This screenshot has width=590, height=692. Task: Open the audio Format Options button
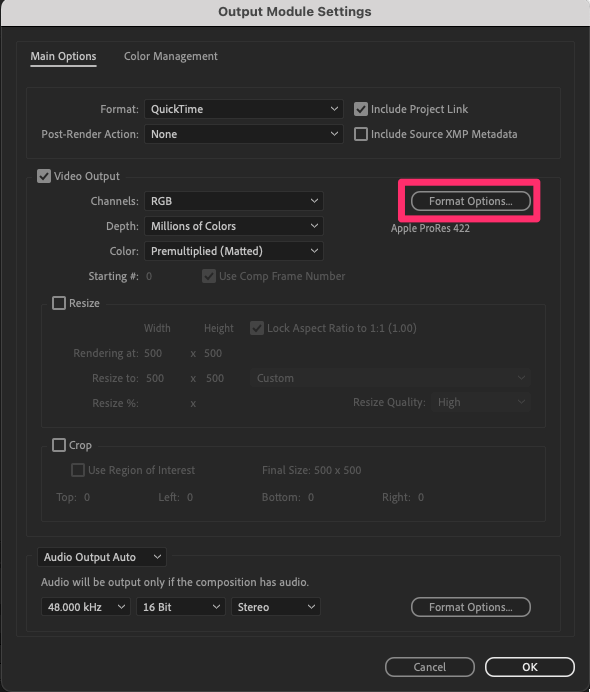[470, 607]
